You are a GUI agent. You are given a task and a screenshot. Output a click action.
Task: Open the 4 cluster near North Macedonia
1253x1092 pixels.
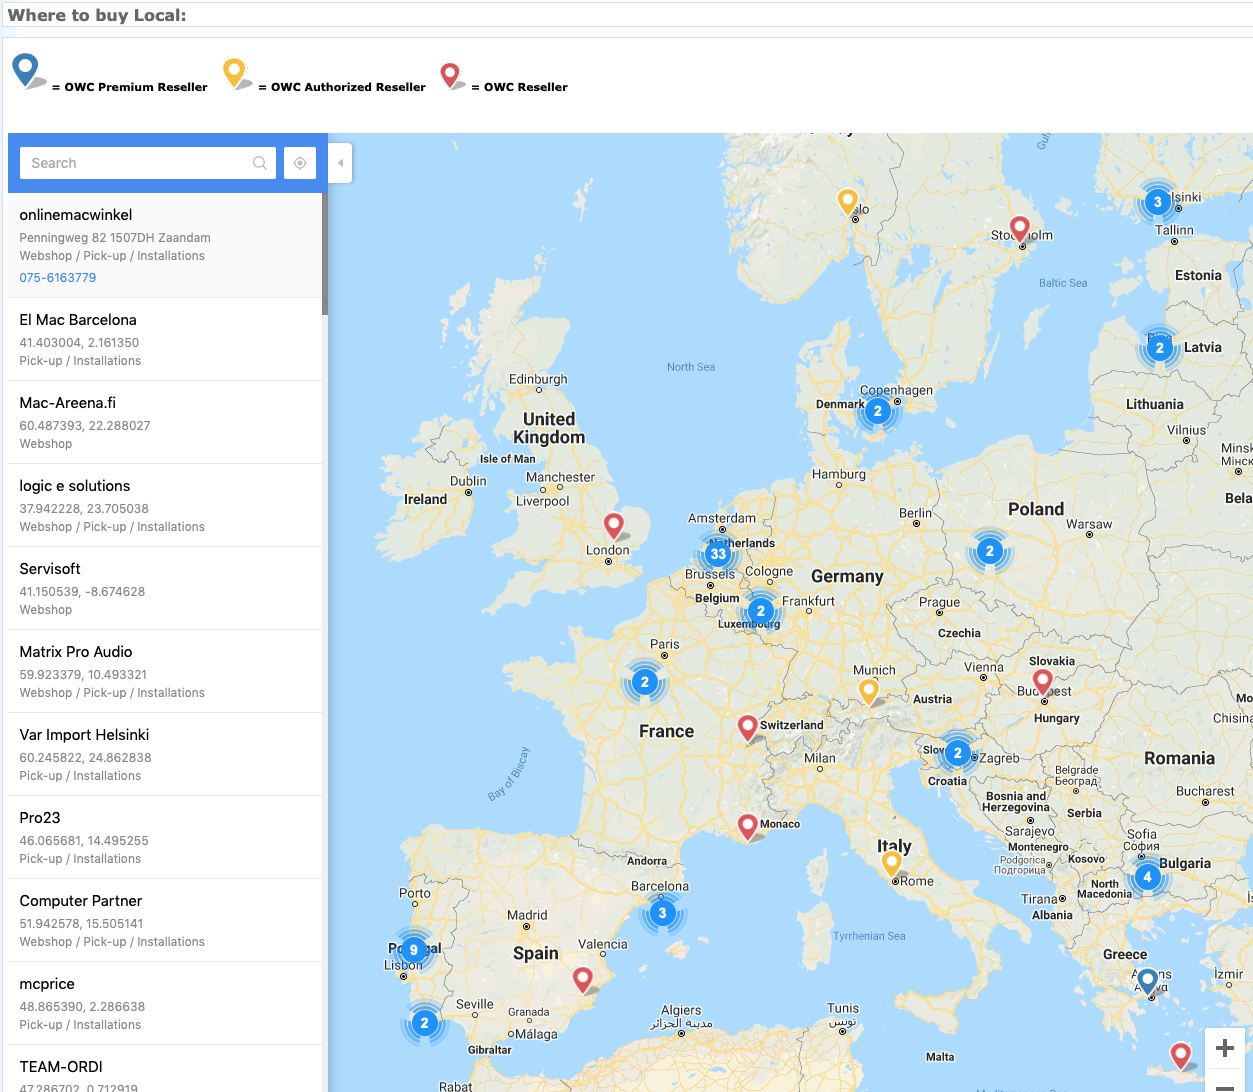coord(1148,877)
